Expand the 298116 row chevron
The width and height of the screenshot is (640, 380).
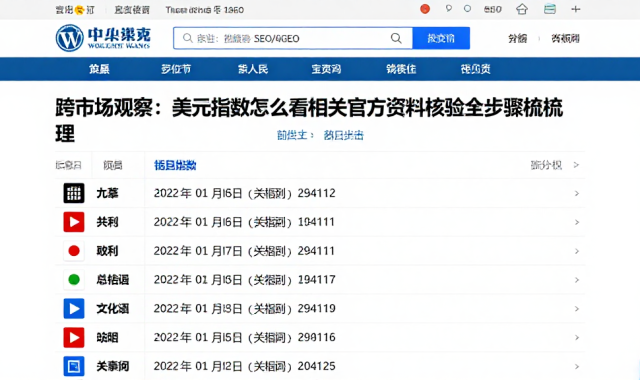pyautogui.click(x=577, y=338)
